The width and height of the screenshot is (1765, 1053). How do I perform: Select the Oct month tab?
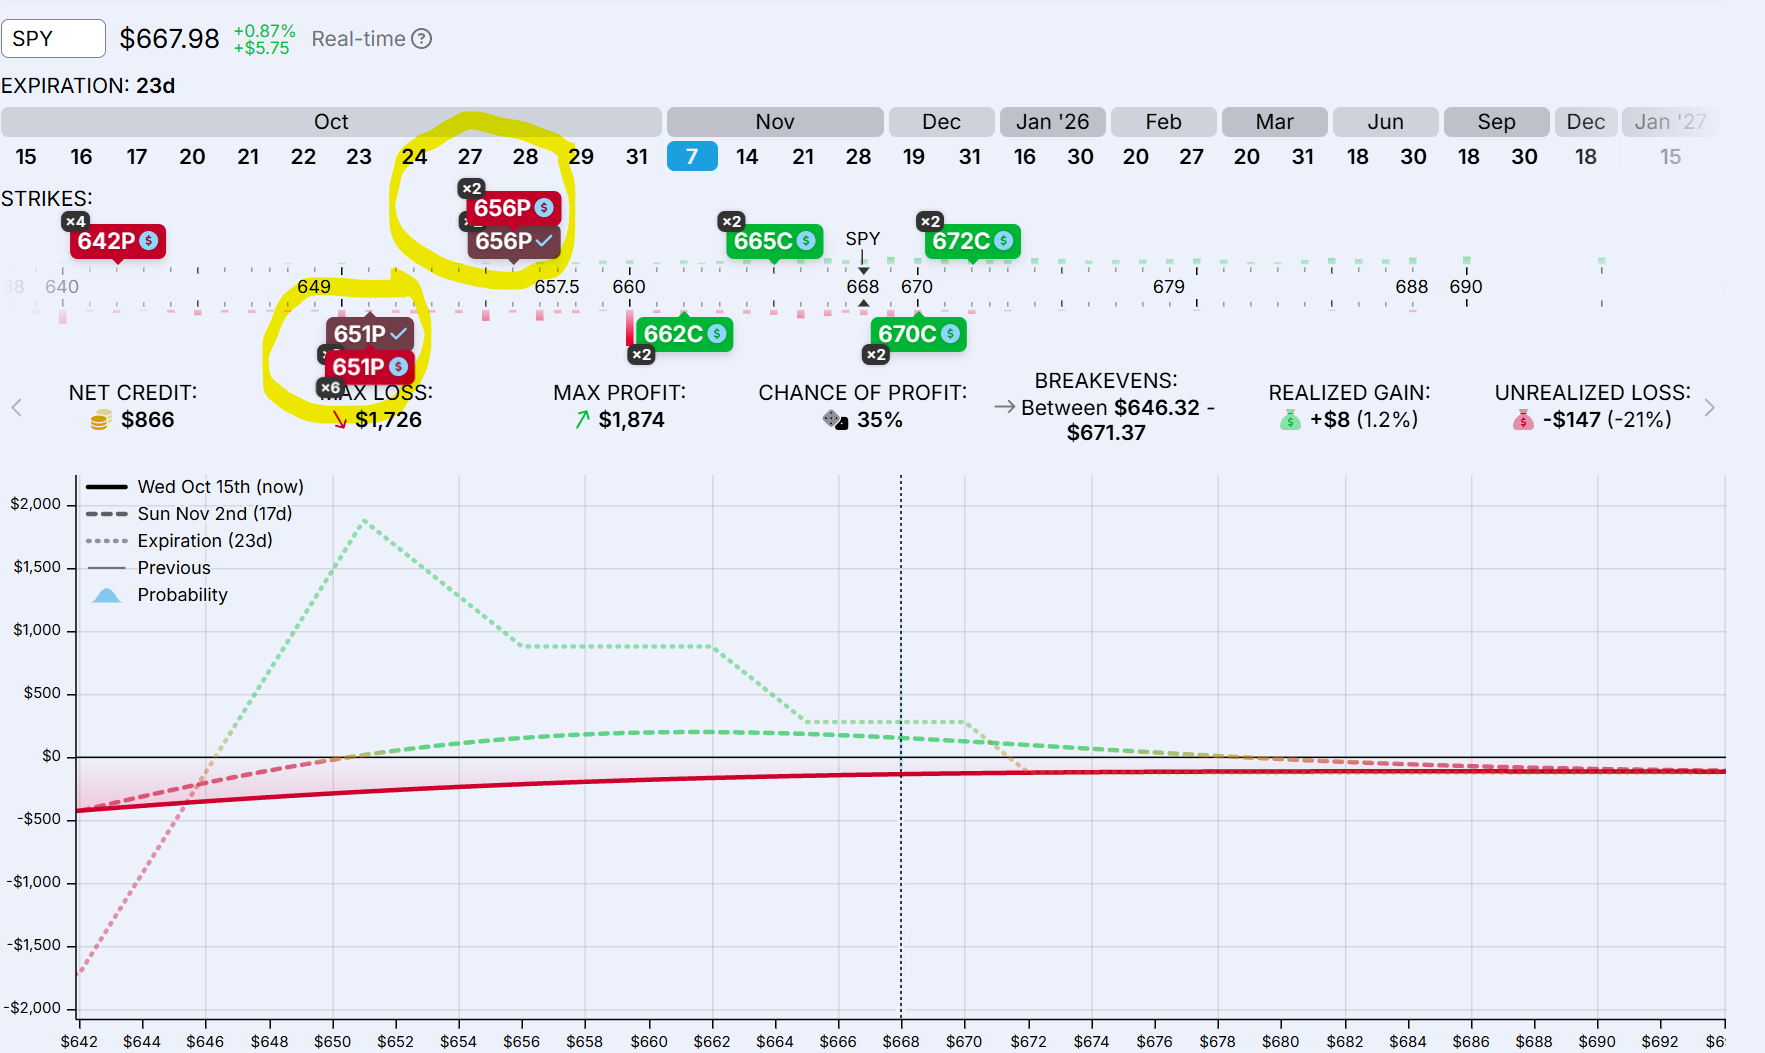331,122
